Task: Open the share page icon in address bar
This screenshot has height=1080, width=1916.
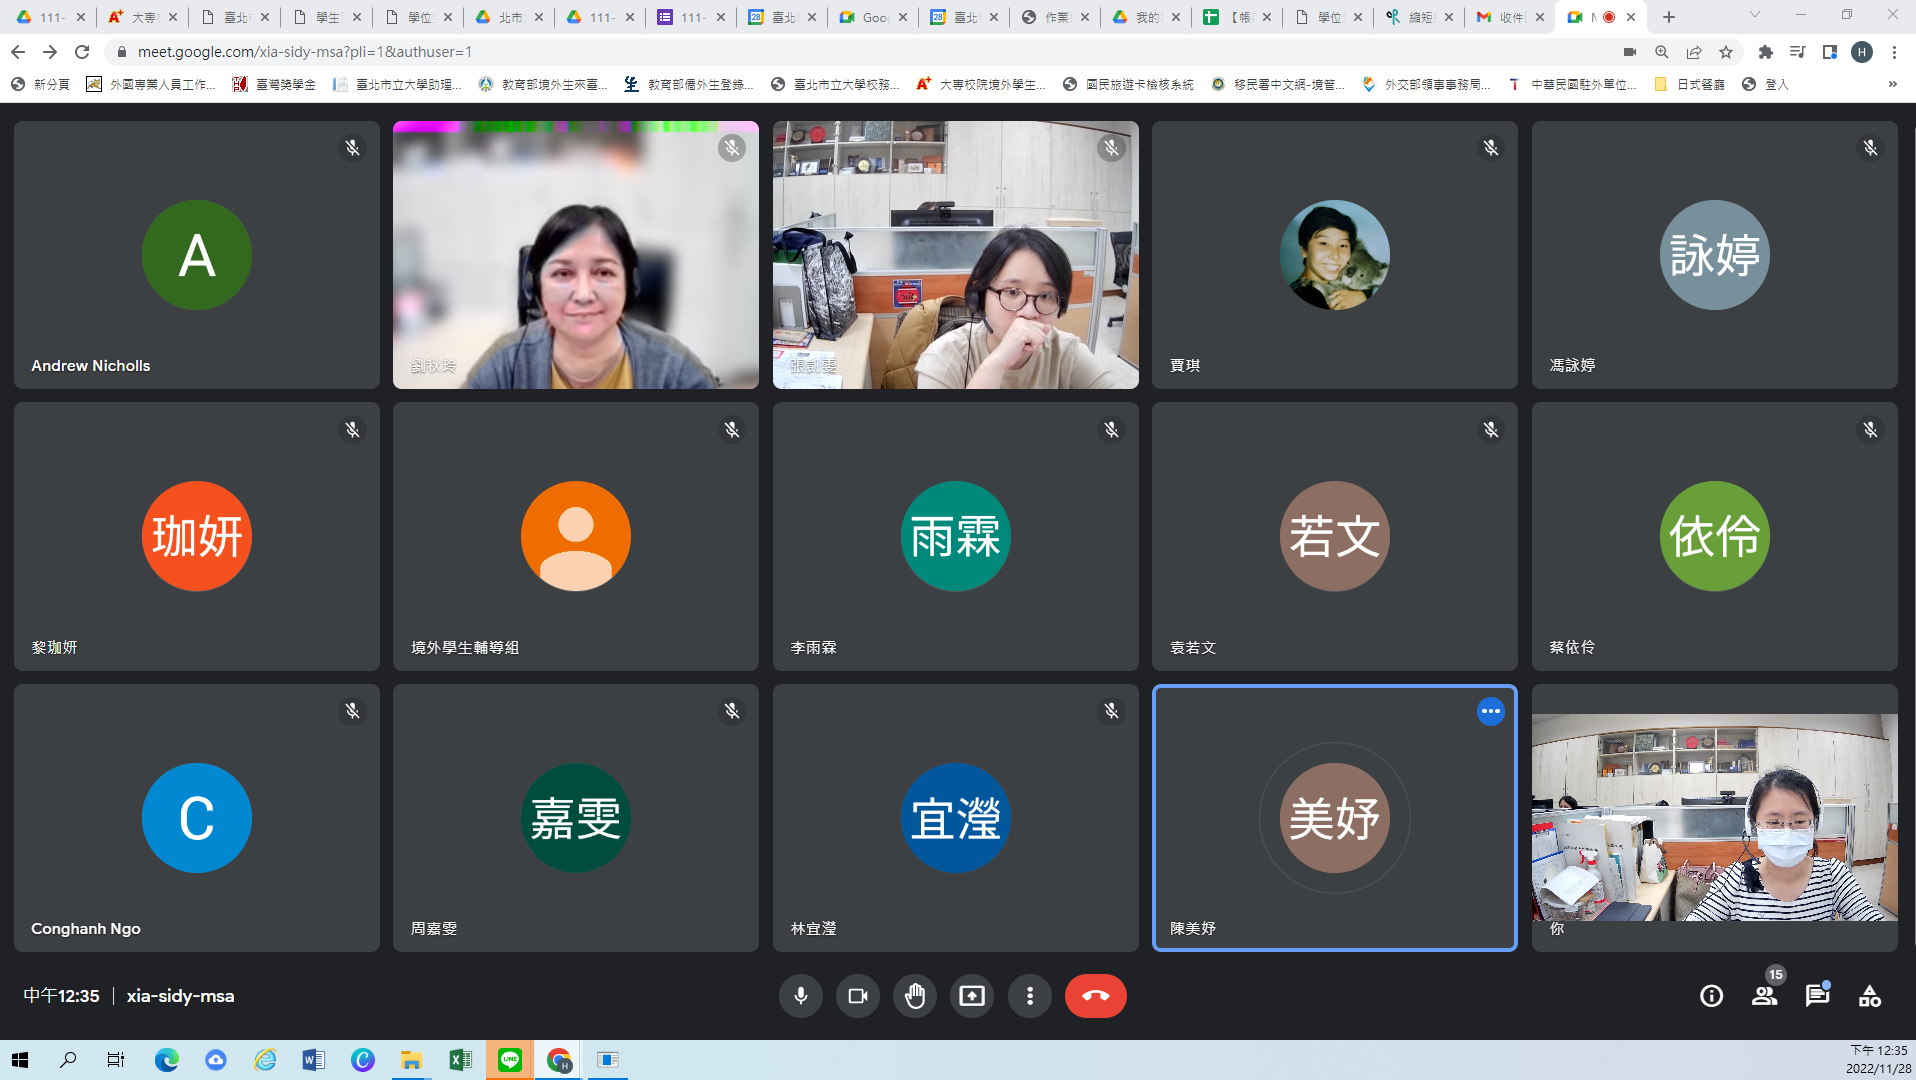Action: click(1693, 52)
